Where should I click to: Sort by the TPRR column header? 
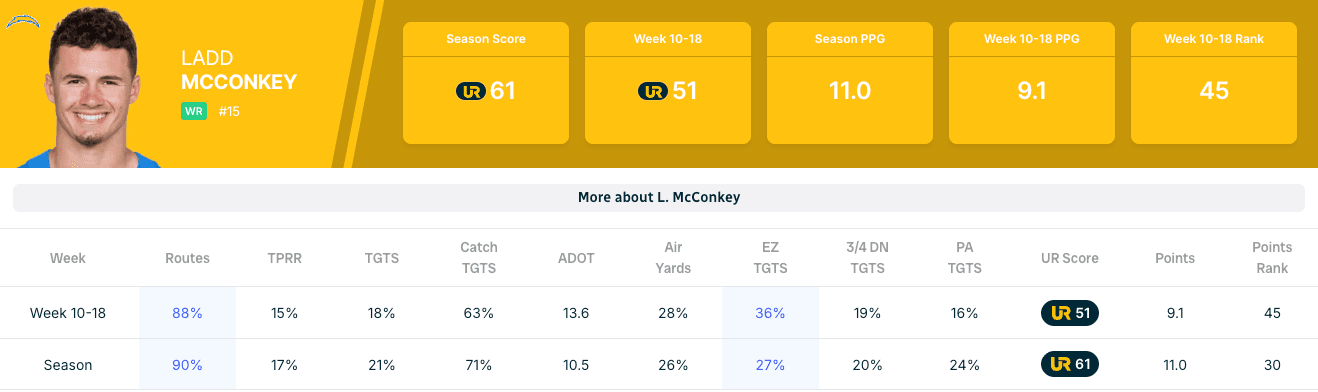[284, 258]
